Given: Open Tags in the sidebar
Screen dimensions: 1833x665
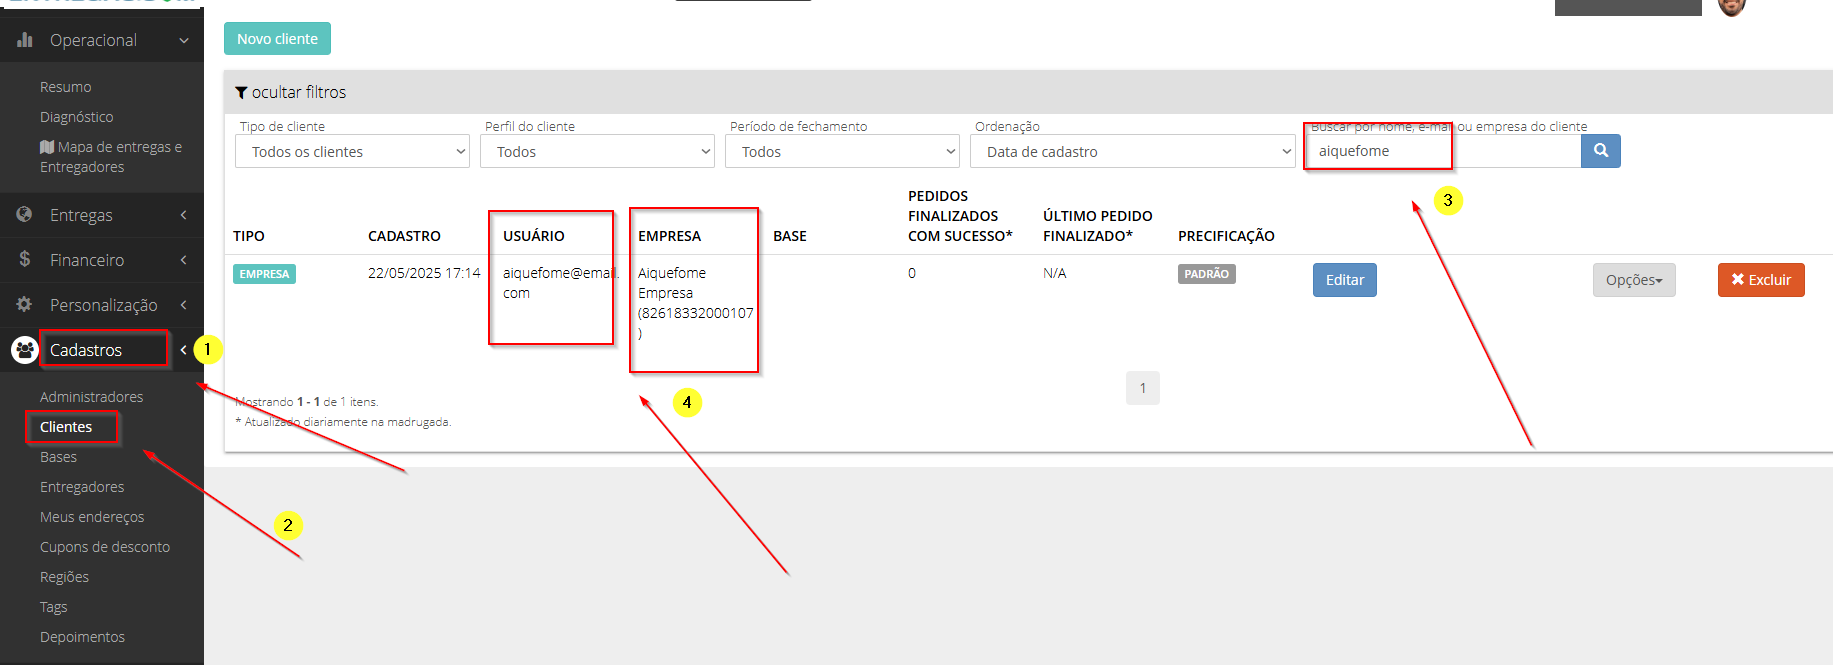Looking at the screenshot, I should pos(54,607).
